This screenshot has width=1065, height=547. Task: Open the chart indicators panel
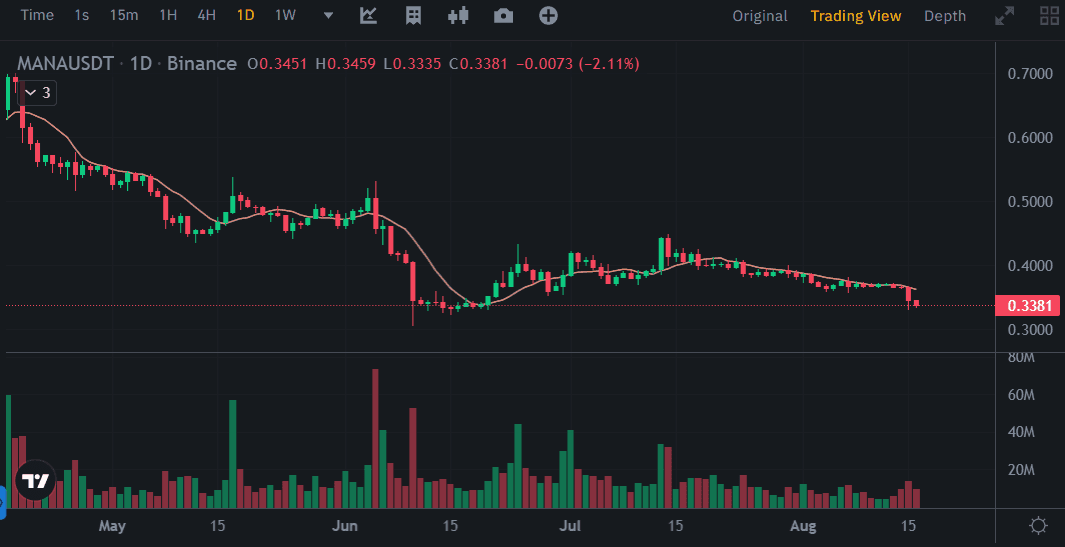tap(368, 16)
